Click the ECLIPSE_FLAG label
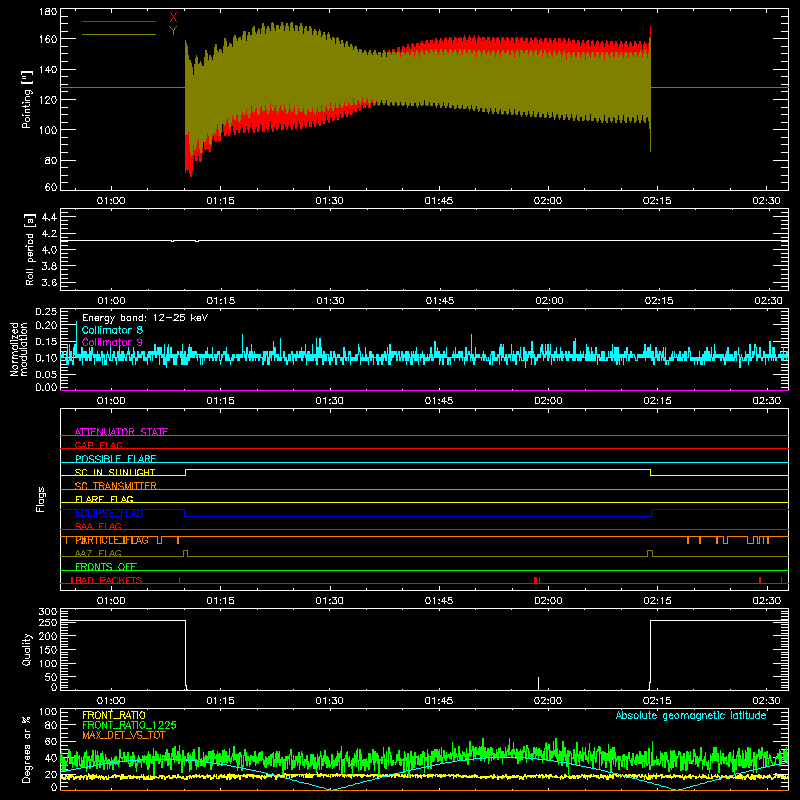The image size is (800, 800). click(109, 513)
